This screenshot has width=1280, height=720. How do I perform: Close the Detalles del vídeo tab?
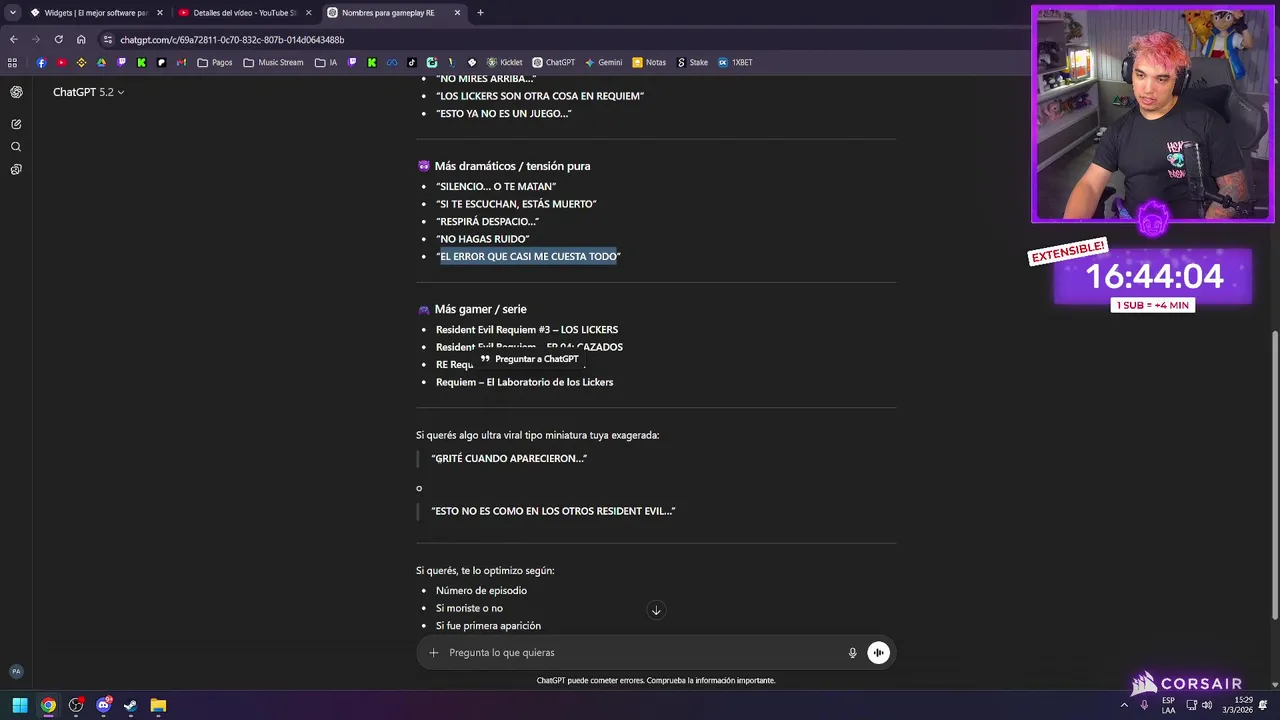309,13
